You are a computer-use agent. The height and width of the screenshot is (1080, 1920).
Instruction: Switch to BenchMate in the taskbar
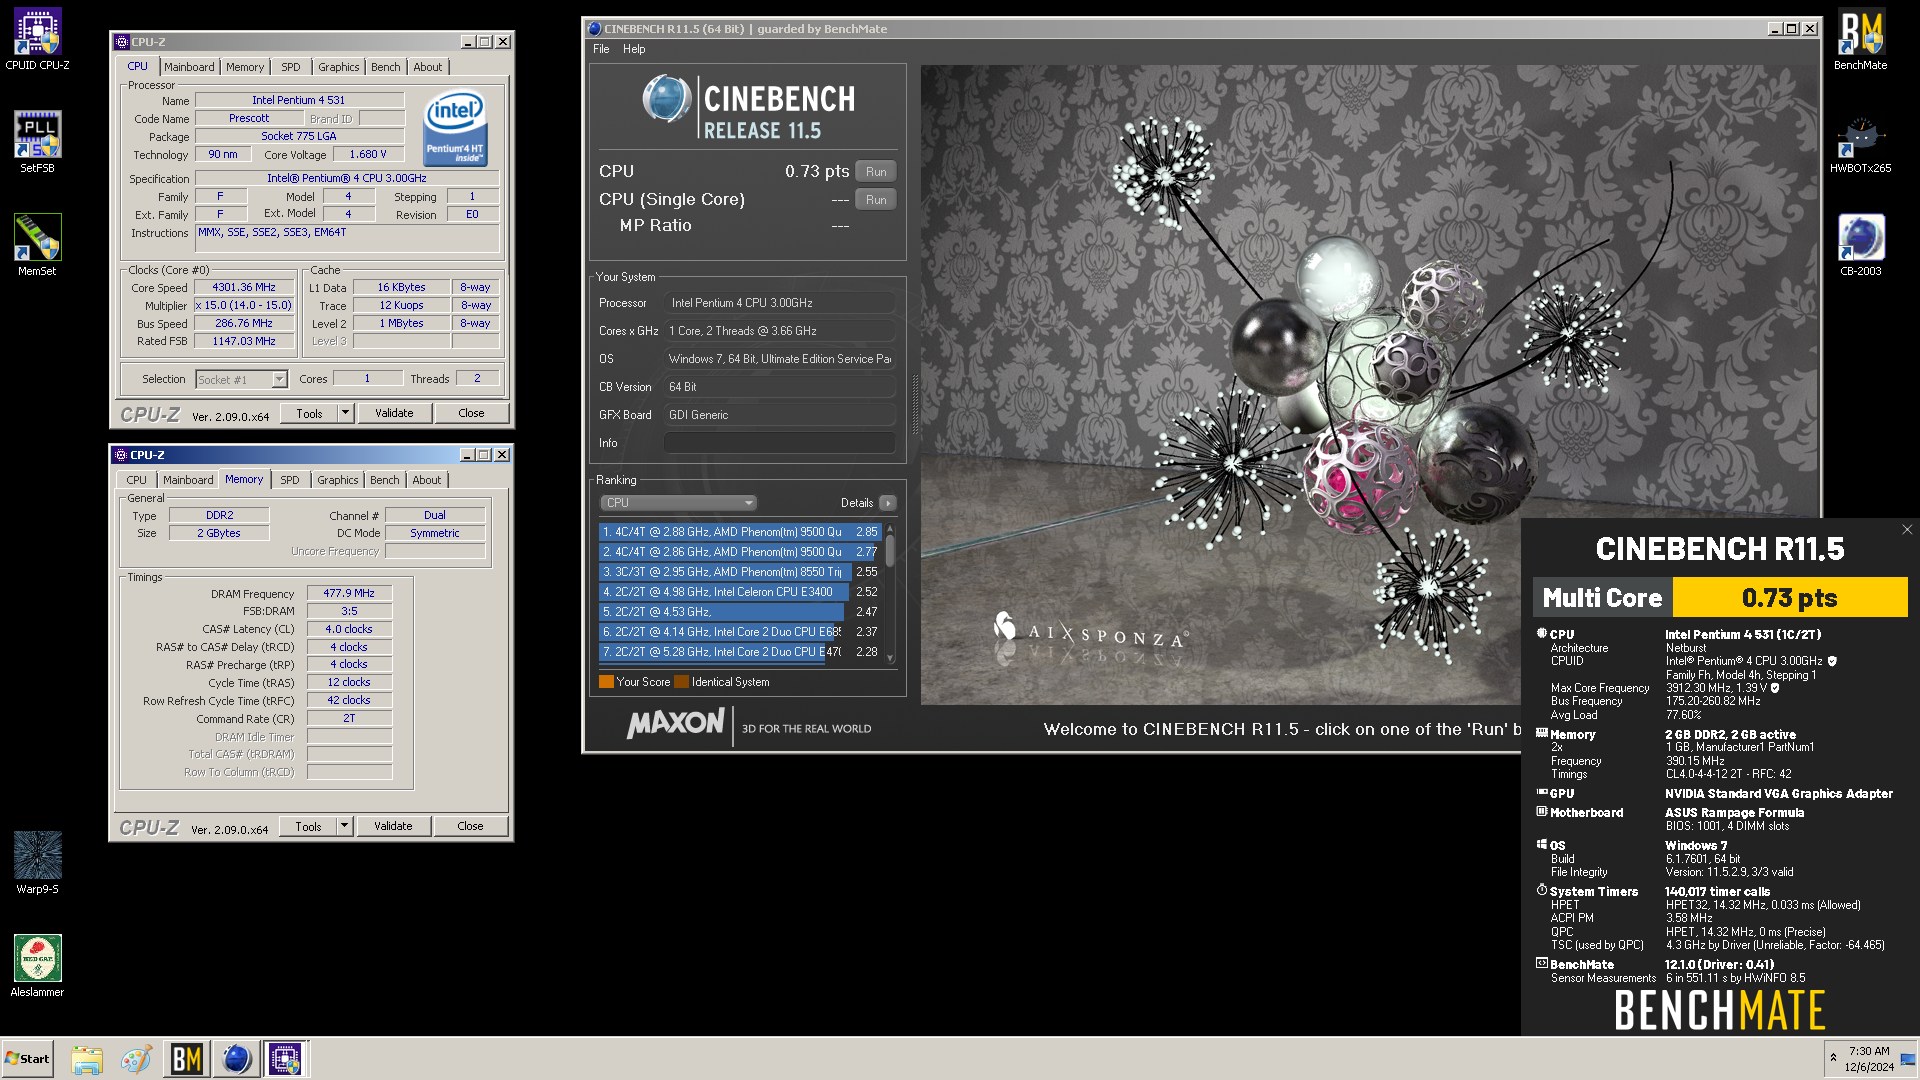[187, 1059]
